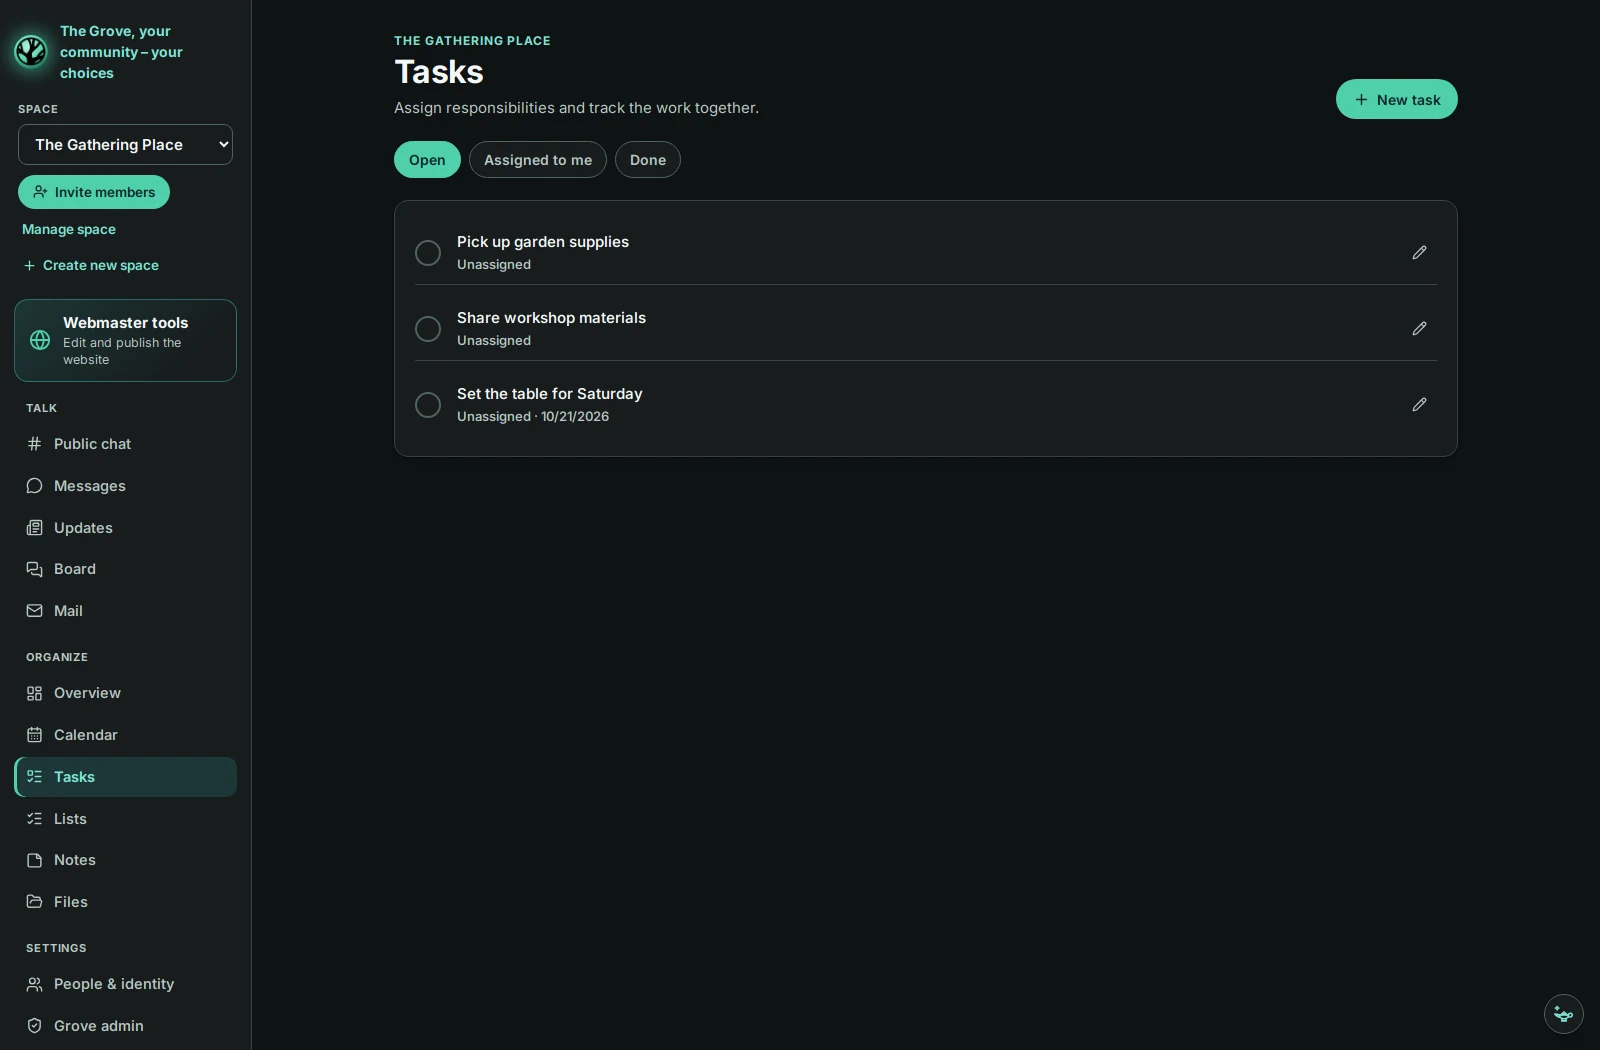Click the Grove community title text
Viewport: 1600px width, 1050px height.
point(121,52)
